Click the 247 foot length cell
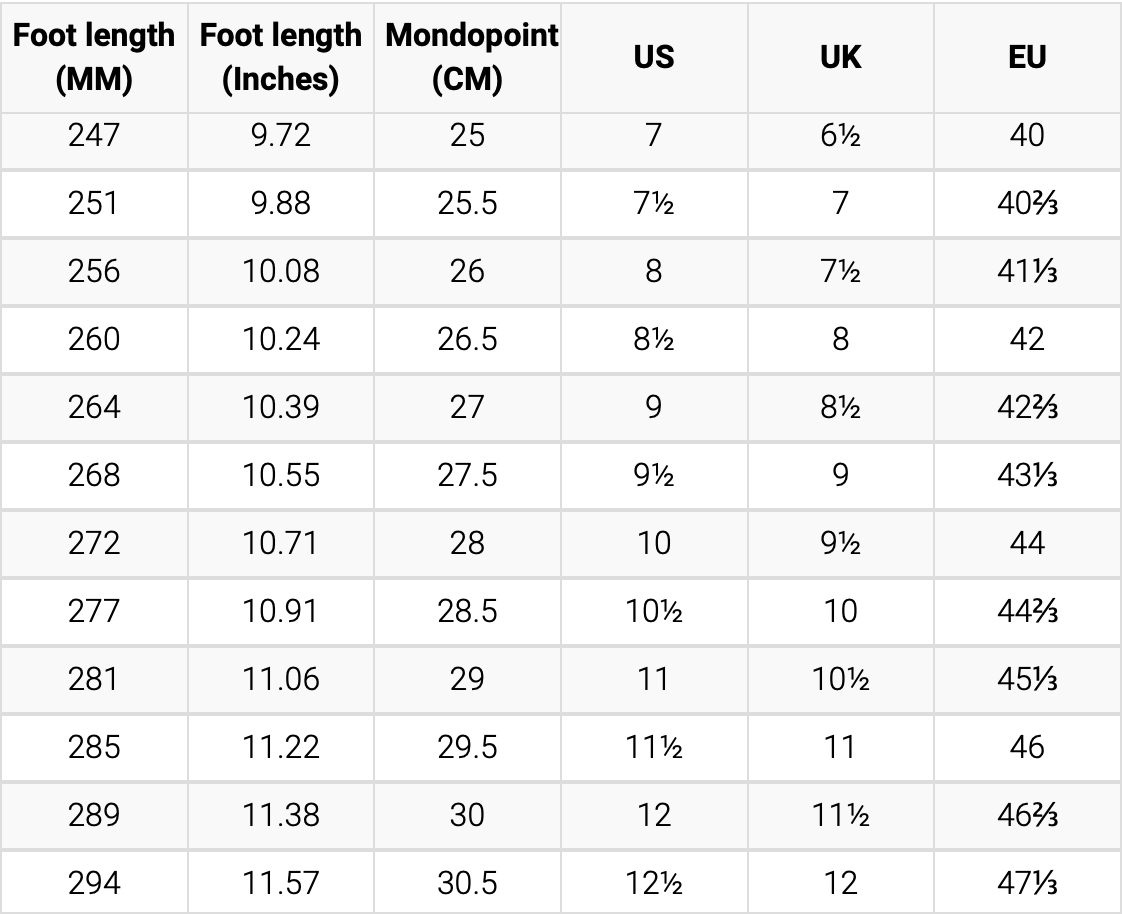Image resolution: width=1122 pixels, height=914 pixels. click(x=94, y=136)
